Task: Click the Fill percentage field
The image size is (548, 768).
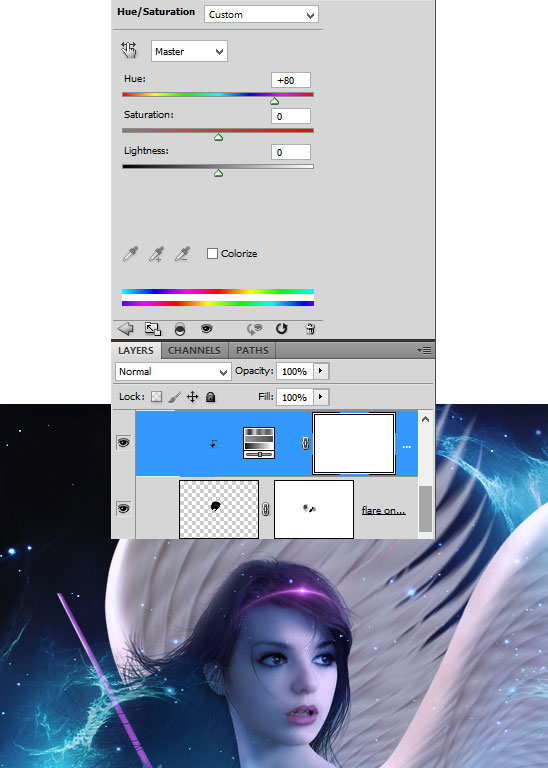Action: point(294,397)
